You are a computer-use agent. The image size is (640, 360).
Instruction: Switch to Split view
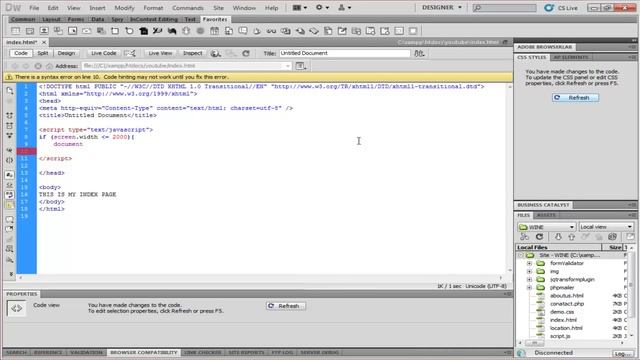tap(43, 53)
